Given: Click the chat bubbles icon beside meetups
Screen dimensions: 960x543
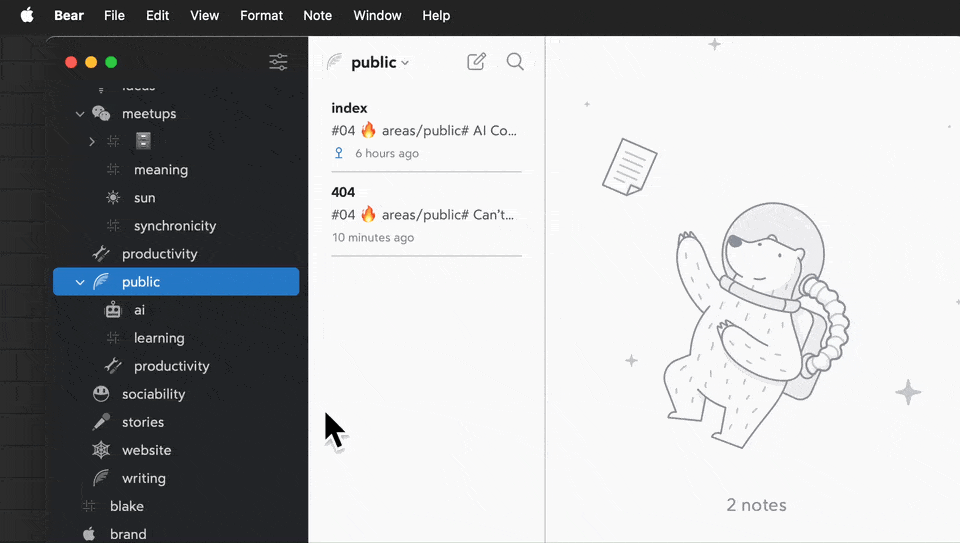Looking at the screenshot, I should [x=101, y=114].
